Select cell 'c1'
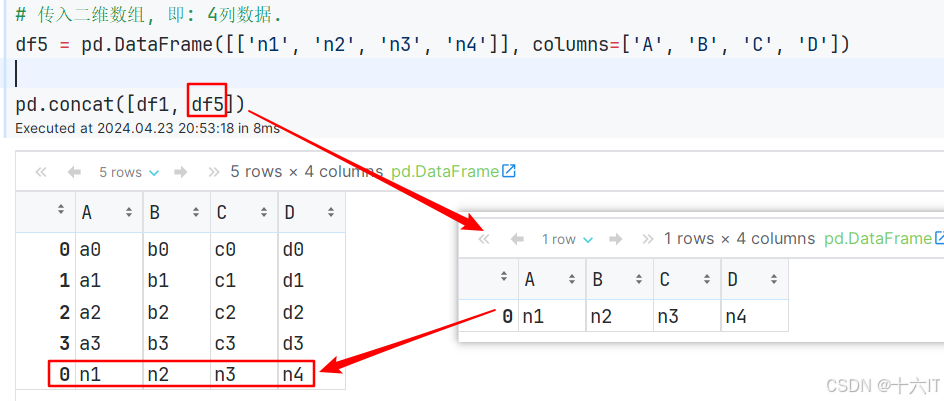 click(244, 281)
